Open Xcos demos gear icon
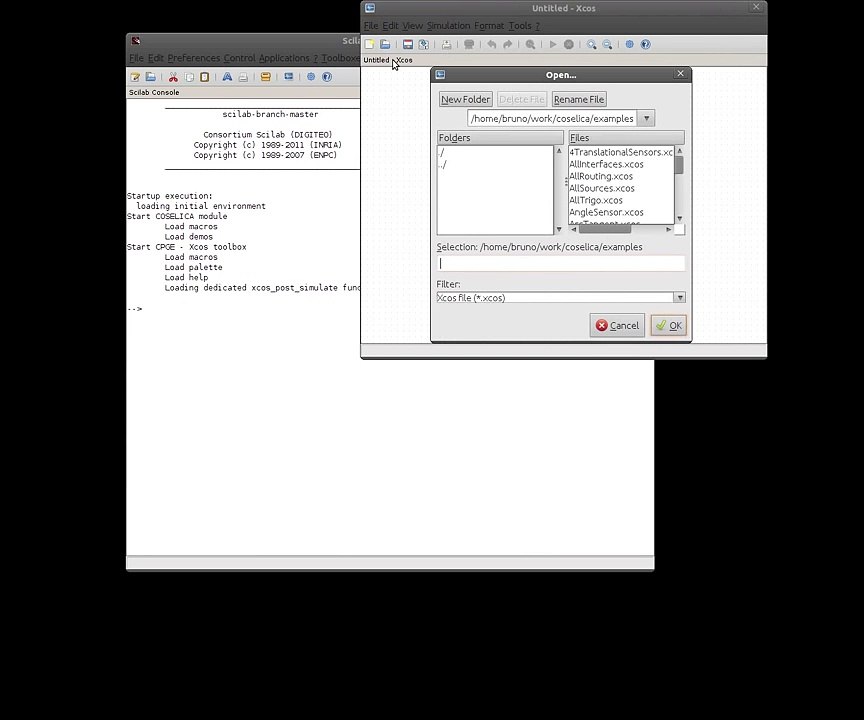The width and height of the screenshot is (864, 720). (629, 45)
